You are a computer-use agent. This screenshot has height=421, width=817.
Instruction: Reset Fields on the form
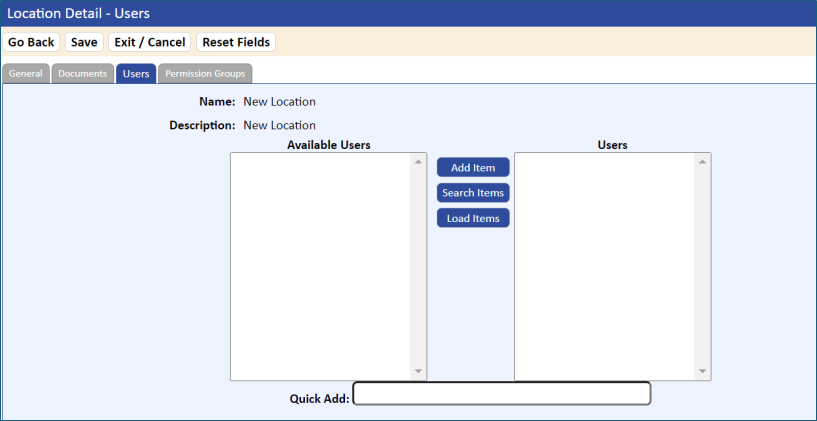click(x=236, y=42)
